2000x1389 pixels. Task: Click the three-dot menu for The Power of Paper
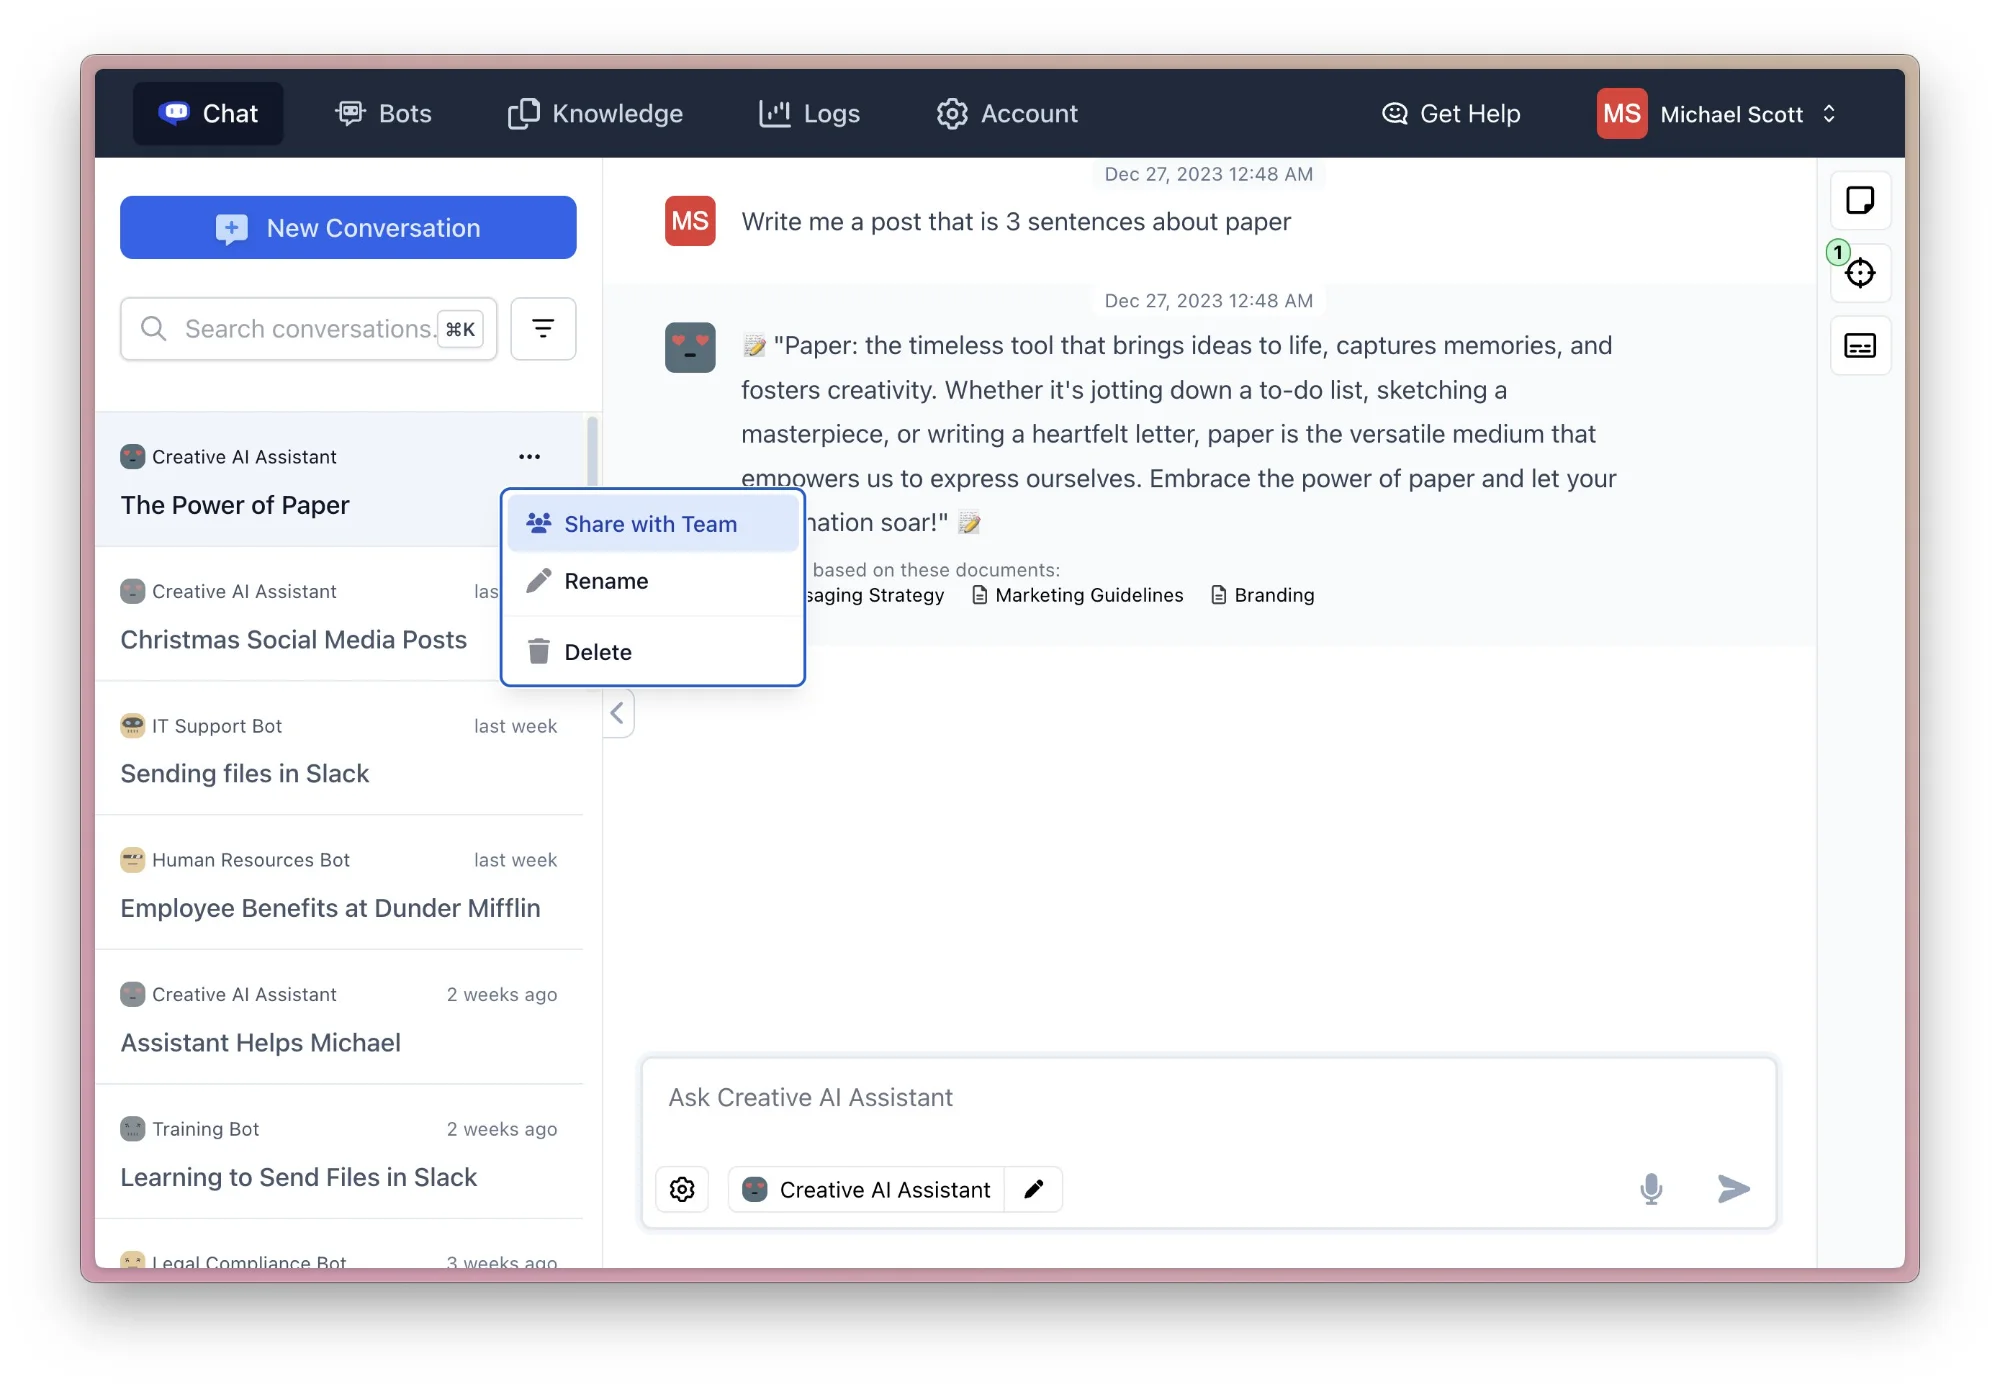pos(529,457)
